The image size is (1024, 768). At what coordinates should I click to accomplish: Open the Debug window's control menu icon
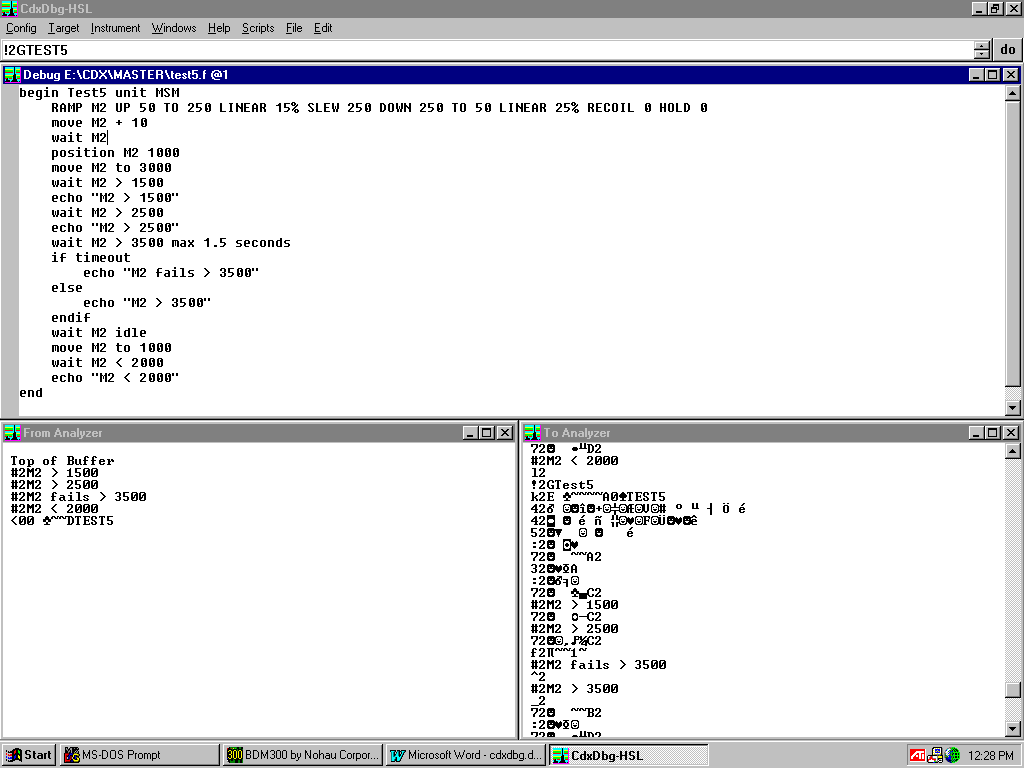[12, 74]
